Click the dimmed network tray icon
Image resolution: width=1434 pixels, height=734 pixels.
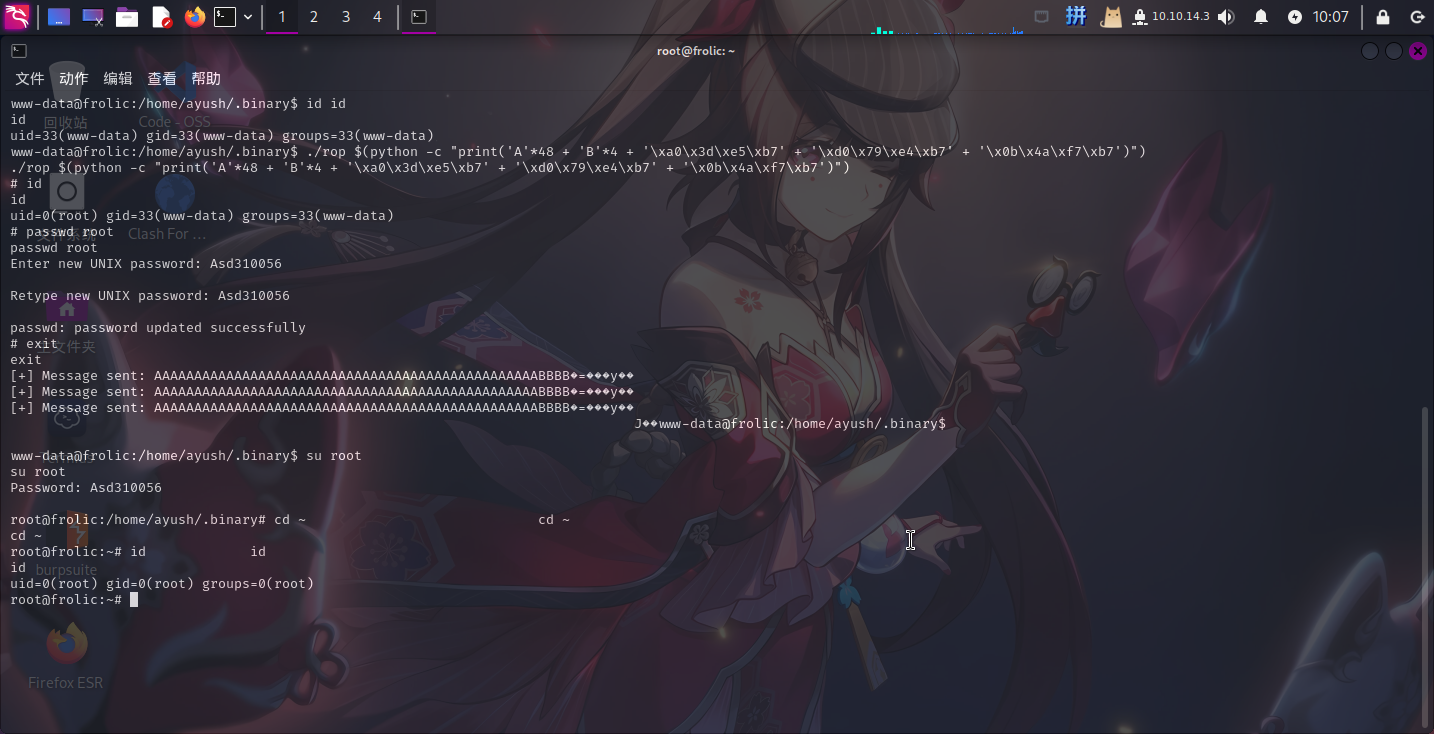click(x=1042, y=17)
